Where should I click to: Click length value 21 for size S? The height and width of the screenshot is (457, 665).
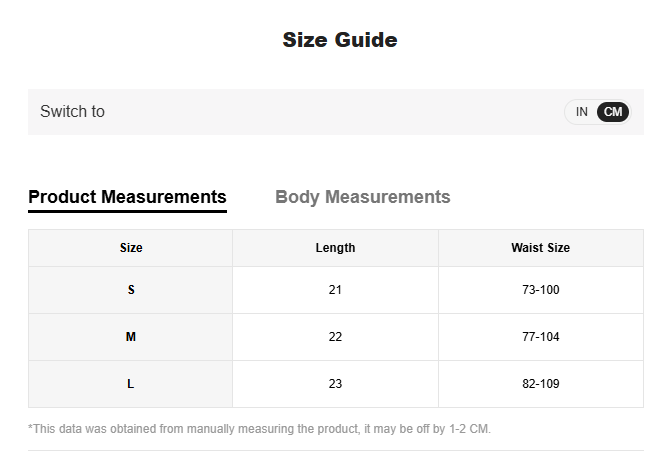click(335, 290)
